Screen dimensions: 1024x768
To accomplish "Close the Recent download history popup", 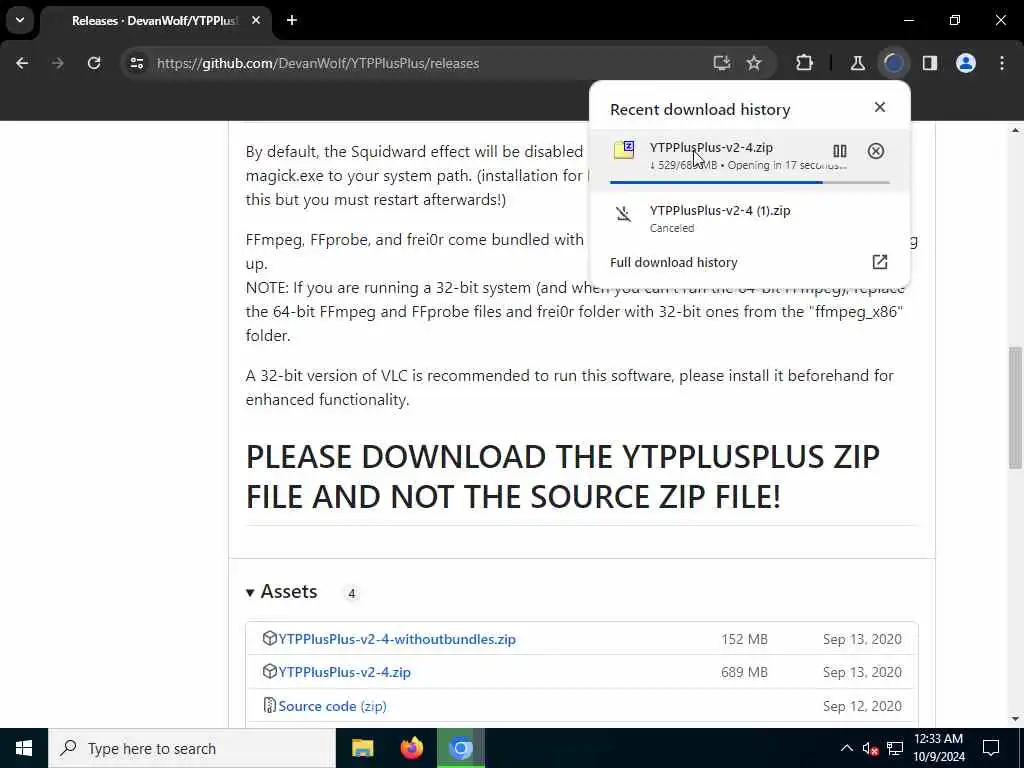I will click(x=880, y=107).
